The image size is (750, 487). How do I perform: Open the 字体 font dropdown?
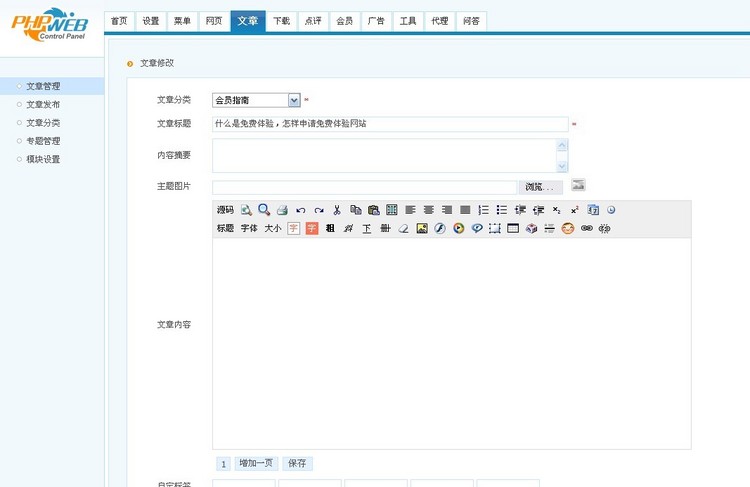[x=249, y=228]
